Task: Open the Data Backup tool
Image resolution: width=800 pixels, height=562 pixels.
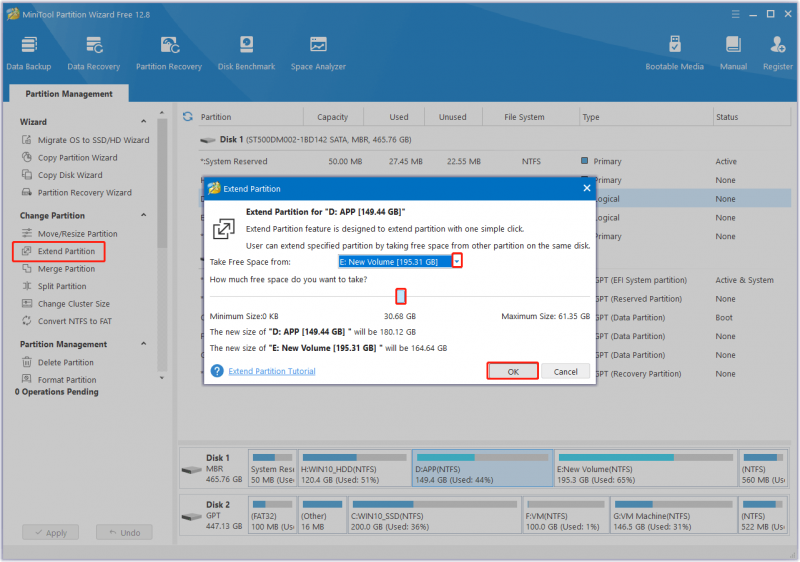Action: 29,53
